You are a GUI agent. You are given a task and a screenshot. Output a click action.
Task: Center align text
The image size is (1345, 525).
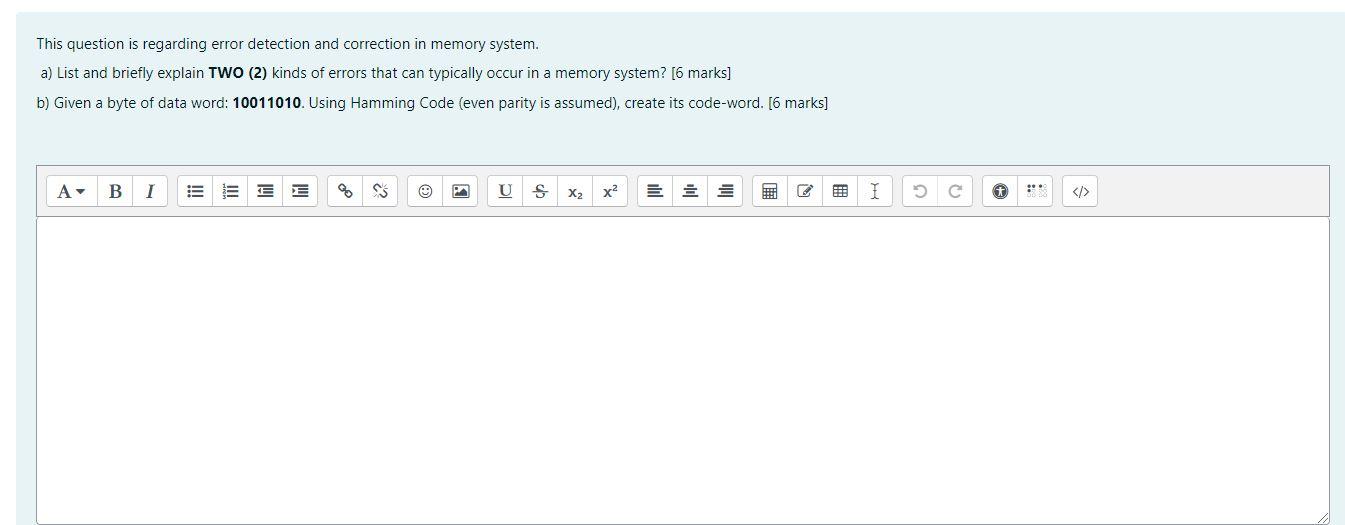(690, 191)
